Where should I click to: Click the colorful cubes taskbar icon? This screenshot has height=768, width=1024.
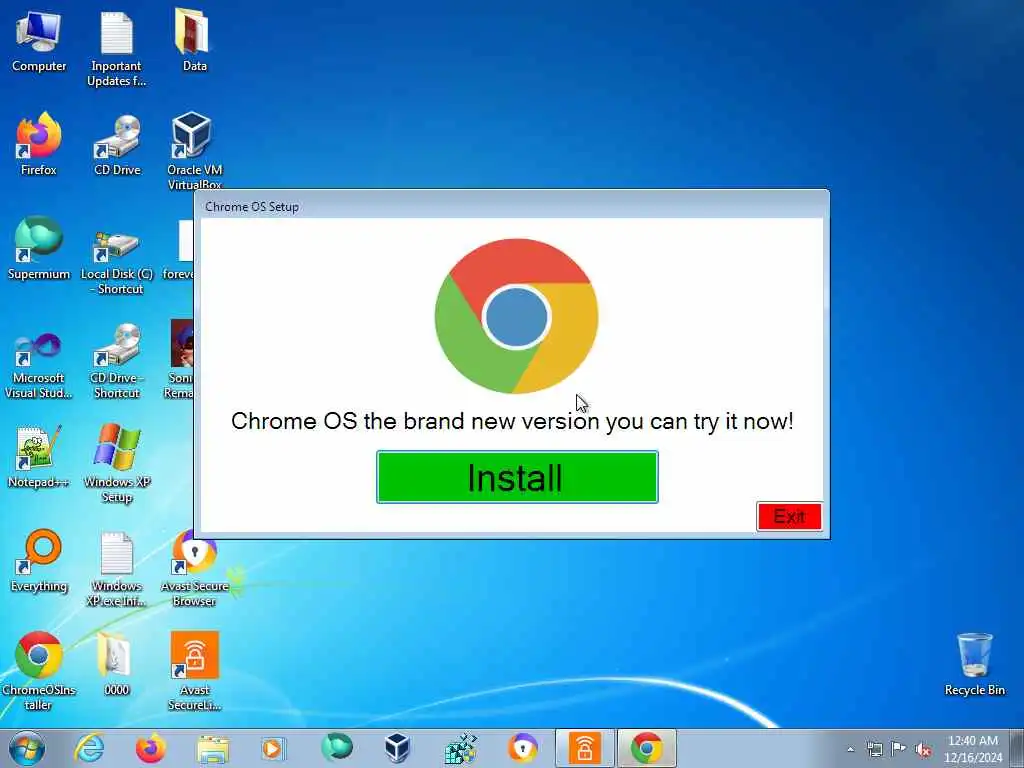pyautogui.click(x=461, y=748)
